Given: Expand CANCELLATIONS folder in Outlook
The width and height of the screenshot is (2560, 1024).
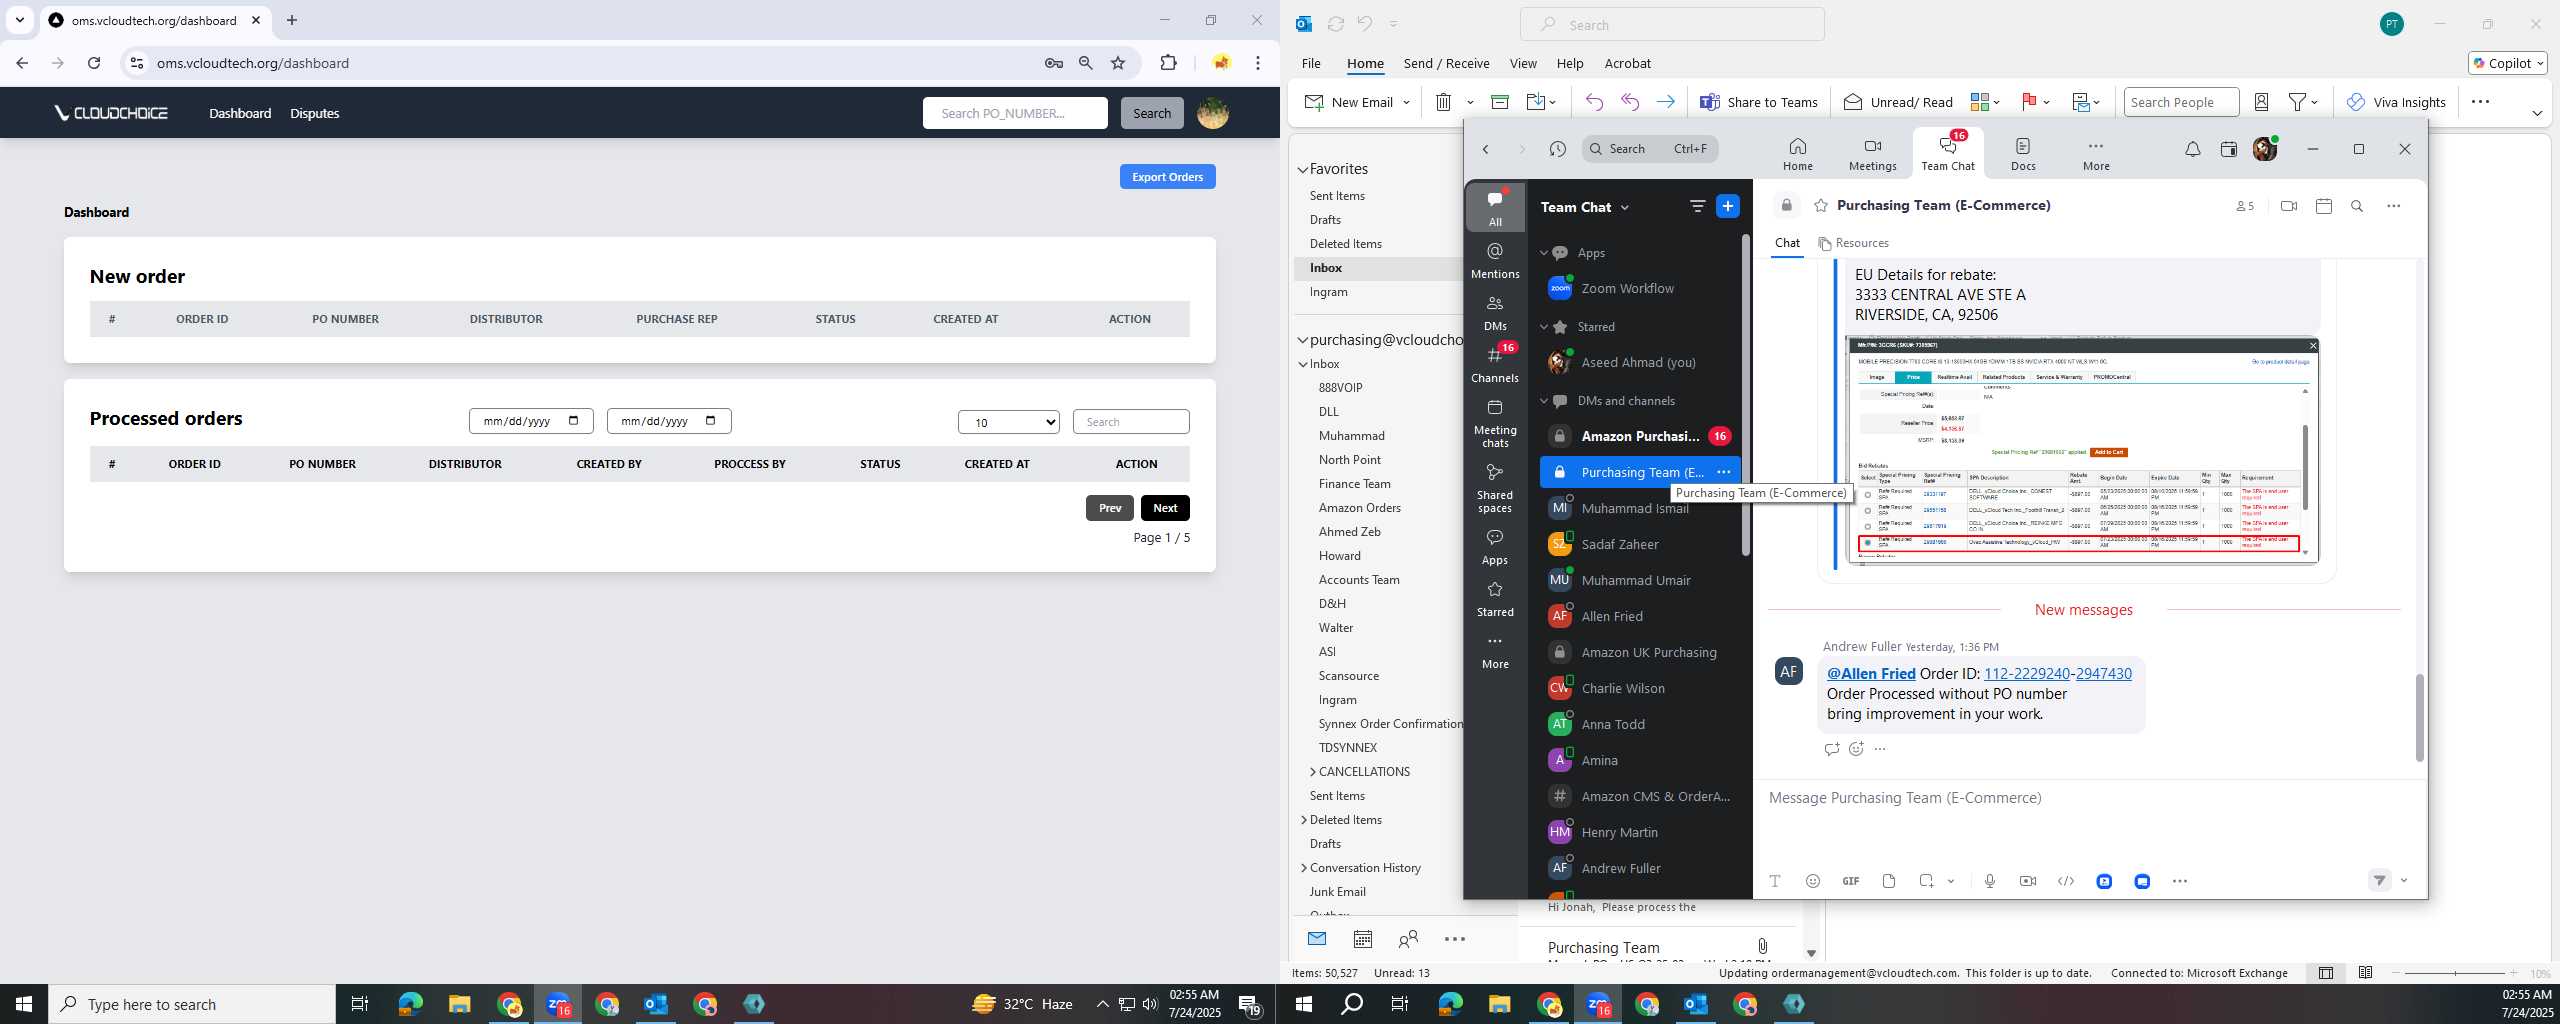Looking at the screenshot, I should pyautogui.click(x=1313, y=772).
